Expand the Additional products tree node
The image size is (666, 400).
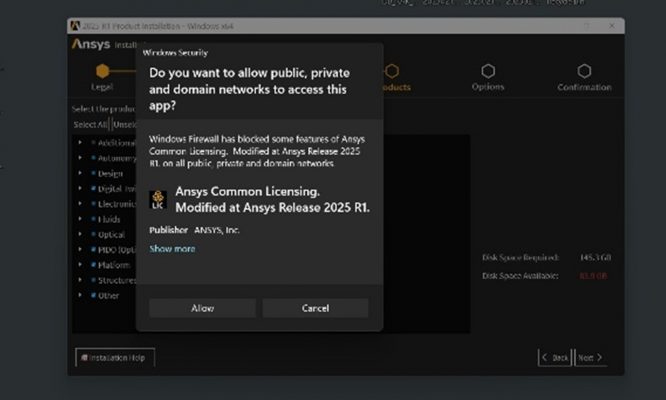point(80,142)
